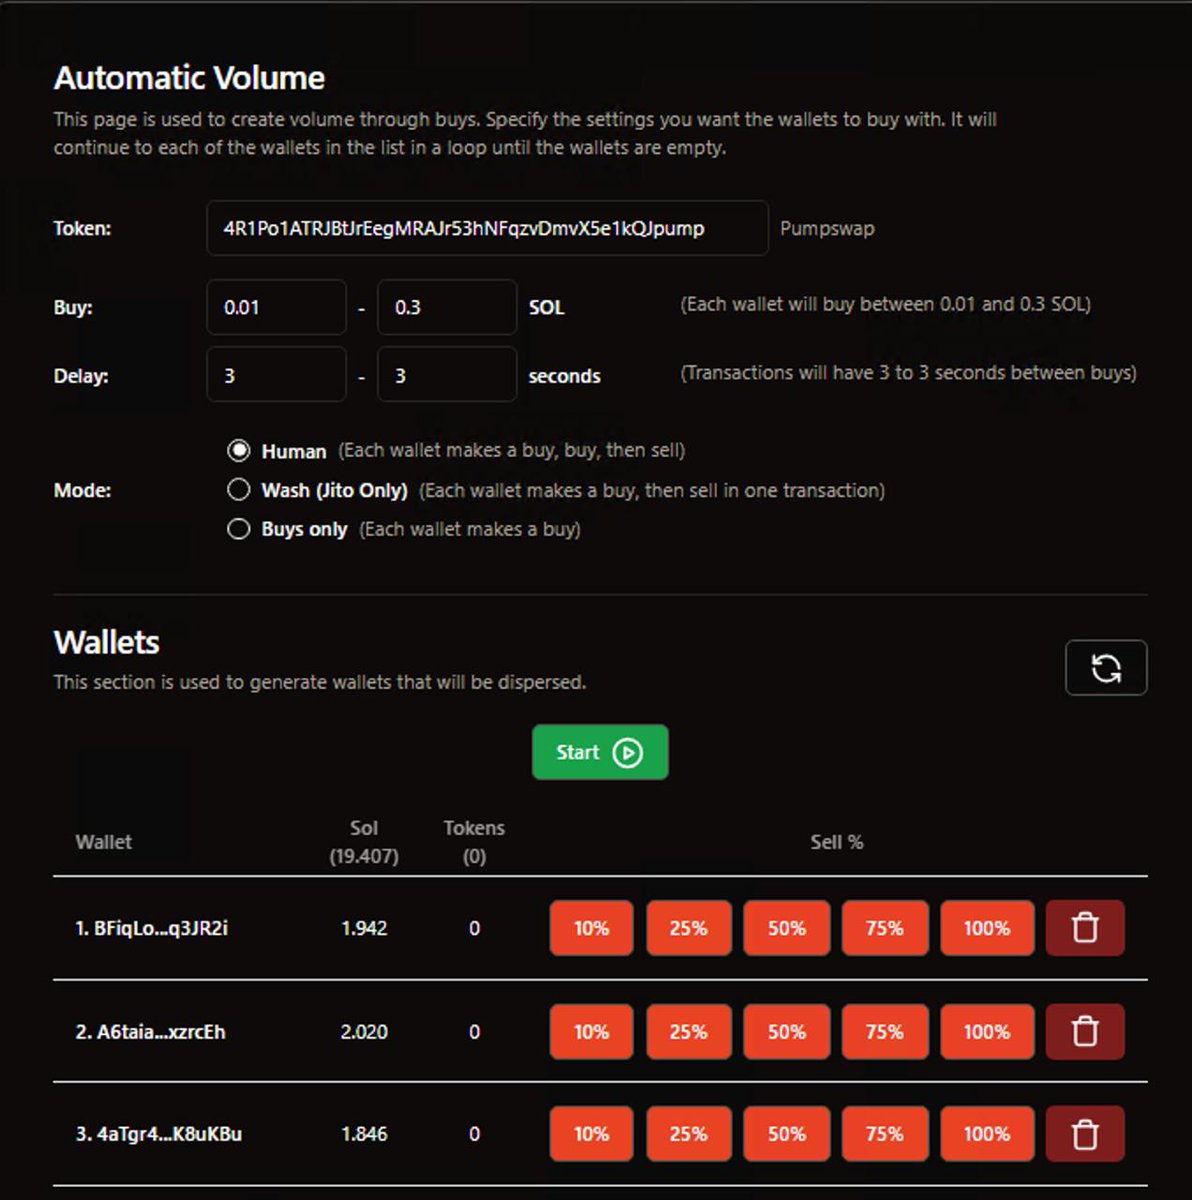Image resolution: width=1192 pixels, height=1200 pixels.
Task: Click the Tokens (0) column header
Action: (474, 842)
